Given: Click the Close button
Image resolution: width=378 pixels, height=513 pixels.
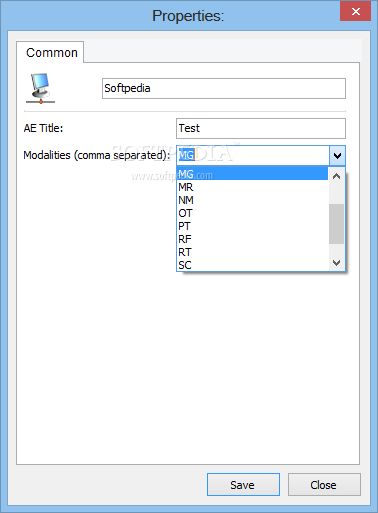Looking at the screenshot, I should (324, 485).
